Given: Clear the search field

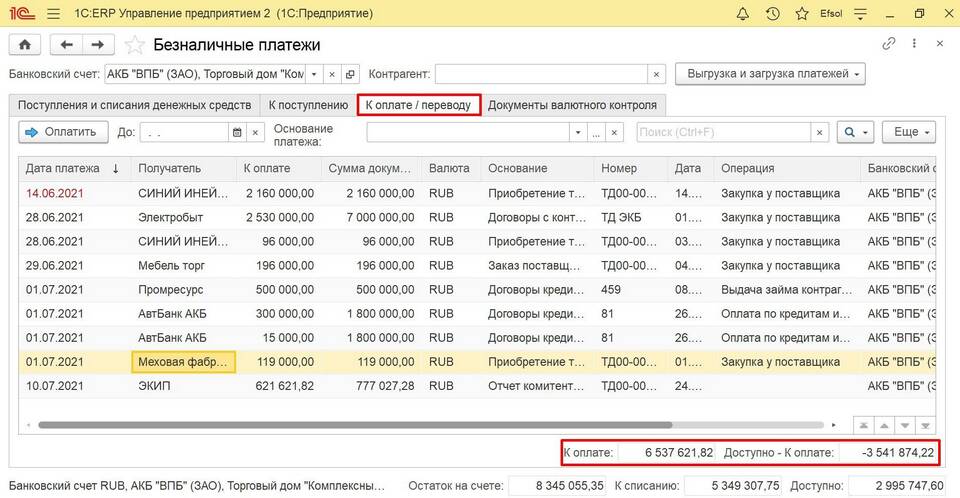Looking at the screenshot, I should (x=819, y=132).
